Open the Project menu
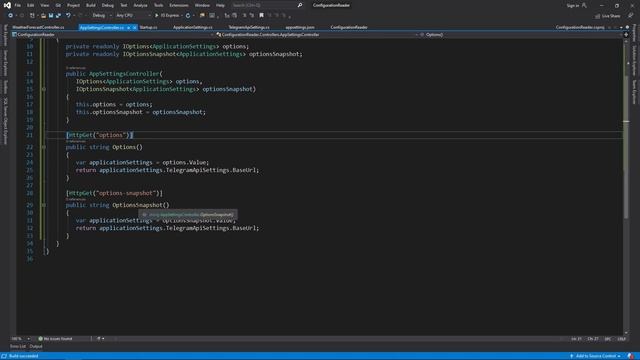640x360 pixels. 73,5
